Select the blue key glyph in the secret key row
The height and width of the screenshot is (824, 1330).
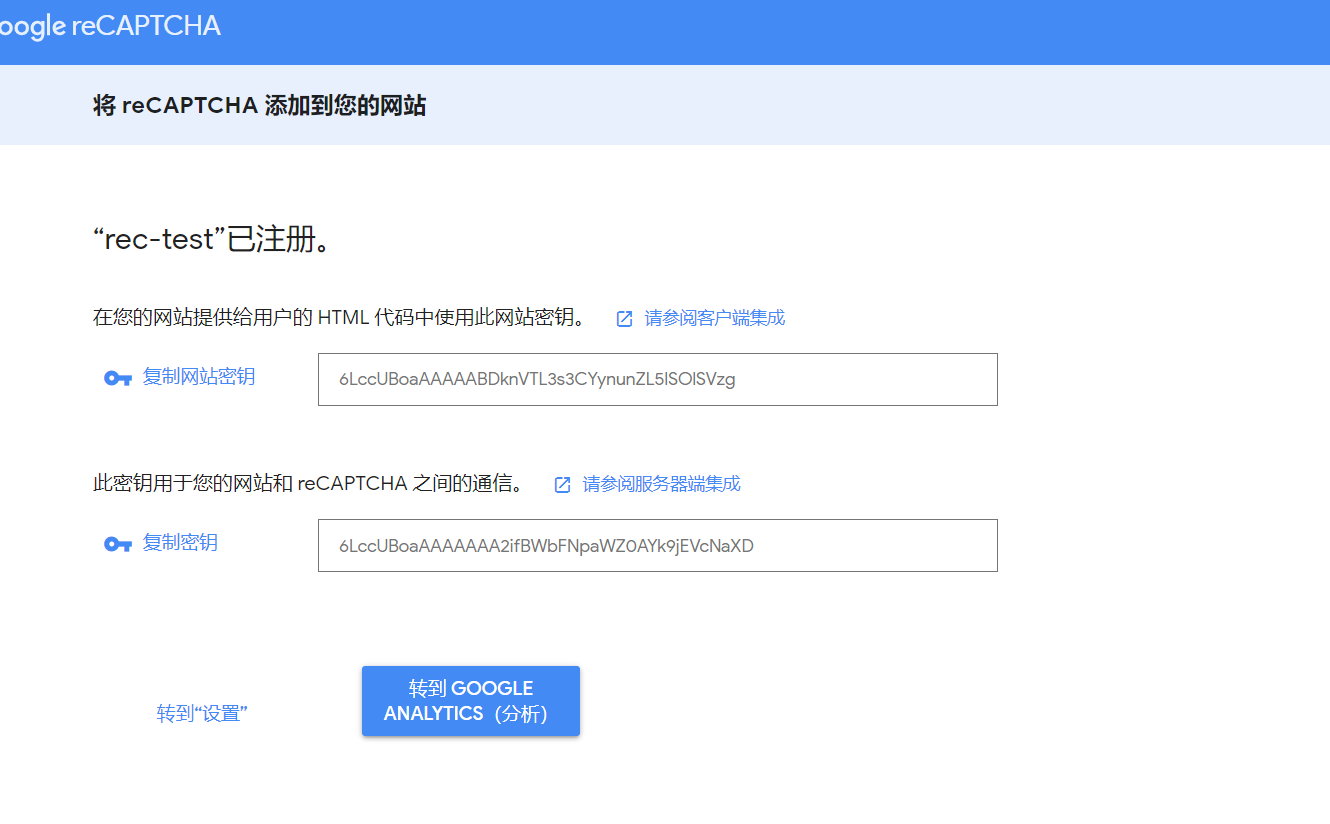[117, 543]
